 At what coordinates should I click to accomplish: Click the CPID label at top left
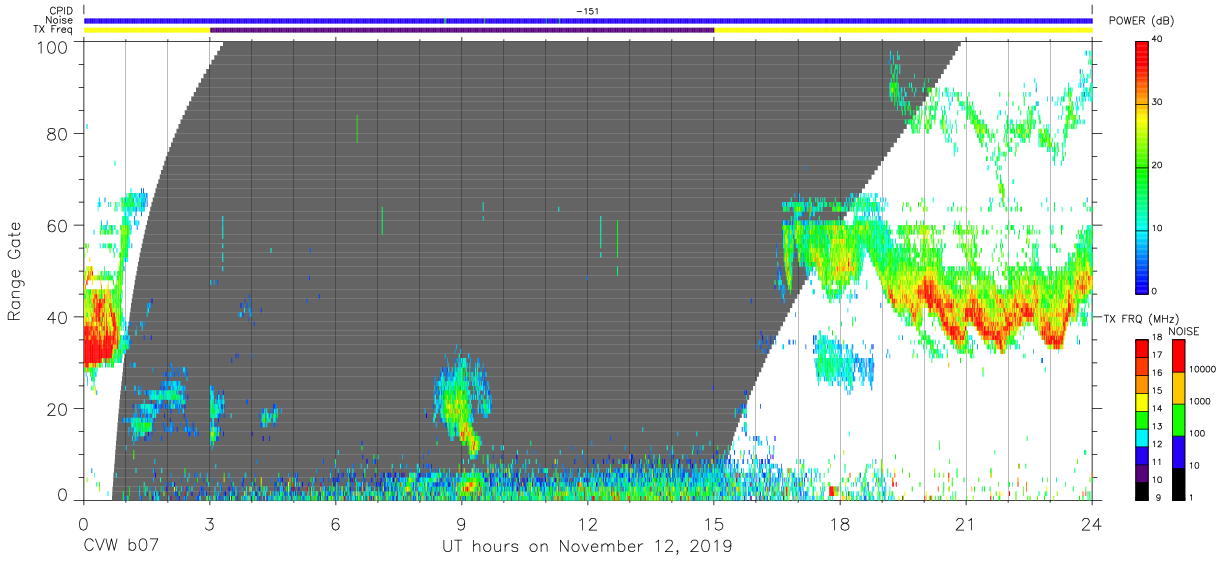pyautogui.click(x=59, y=11)
